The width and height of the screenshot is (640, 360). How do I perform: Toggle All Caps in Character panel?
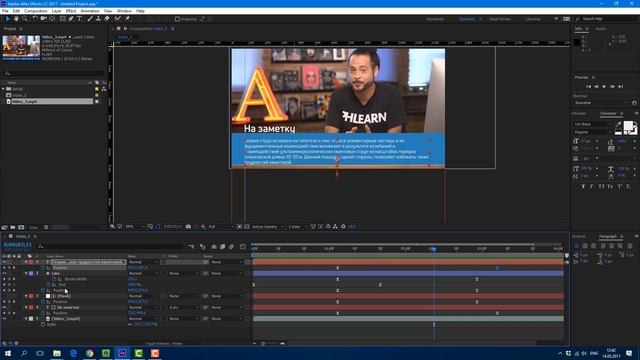pos(601,186)
